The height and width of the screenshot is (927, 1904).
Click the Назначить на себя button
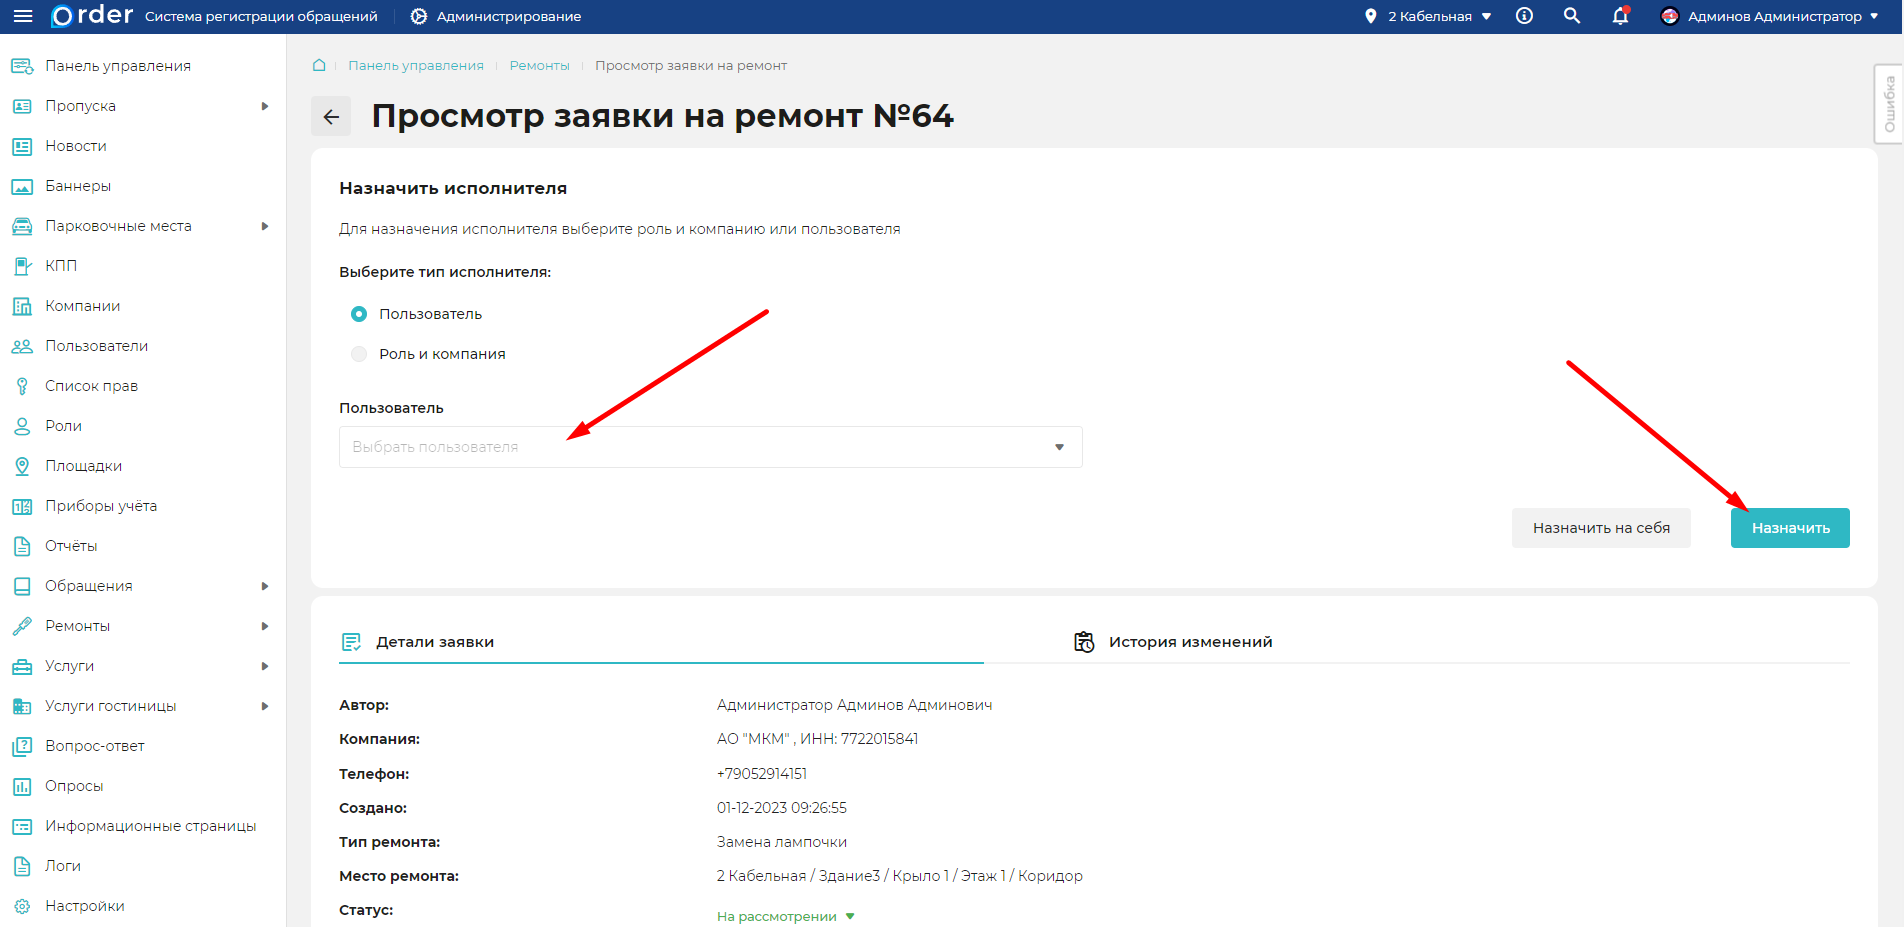click(x=1601, y=527)
